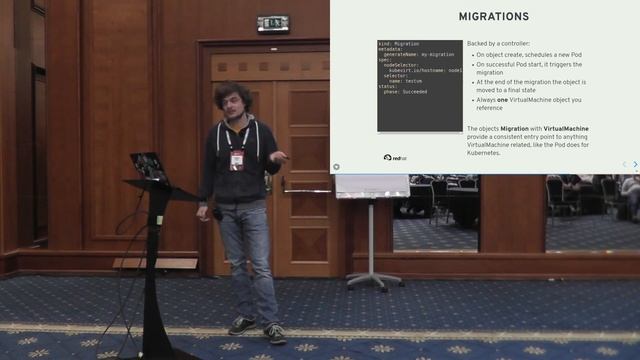Click the word "Kubernetes." ending the paragraph
Viewport: 640px width, 360px height.
click(x=483, y=153)
